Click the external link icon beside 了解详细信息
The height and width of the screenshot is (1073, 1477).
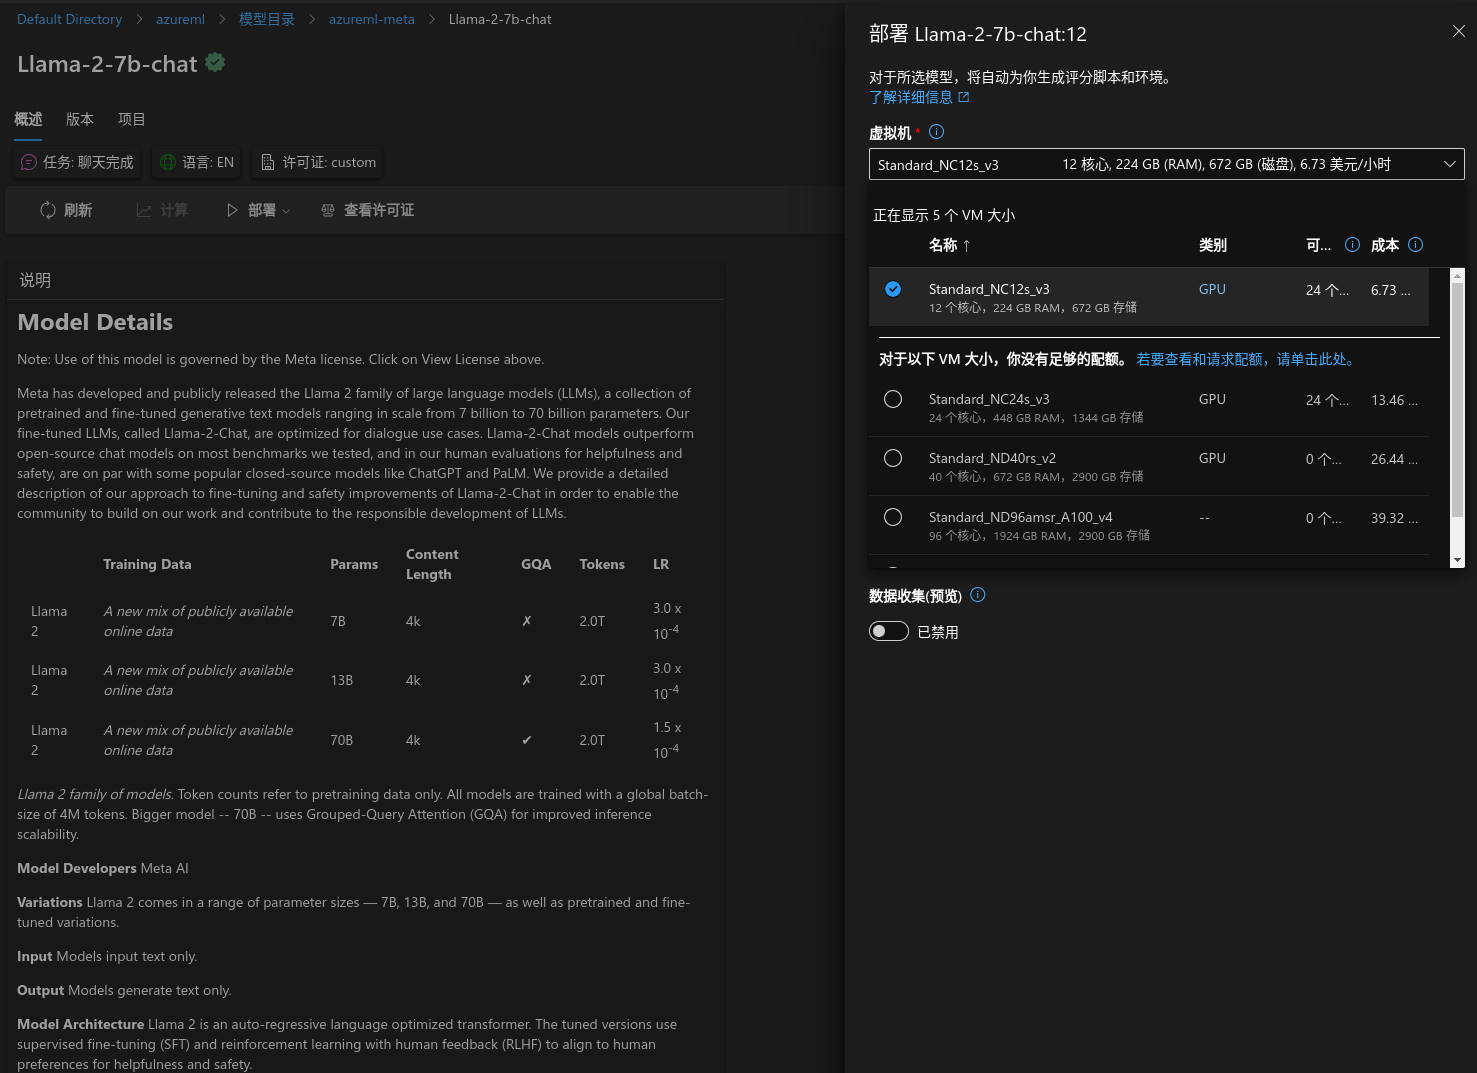(964, 97)
